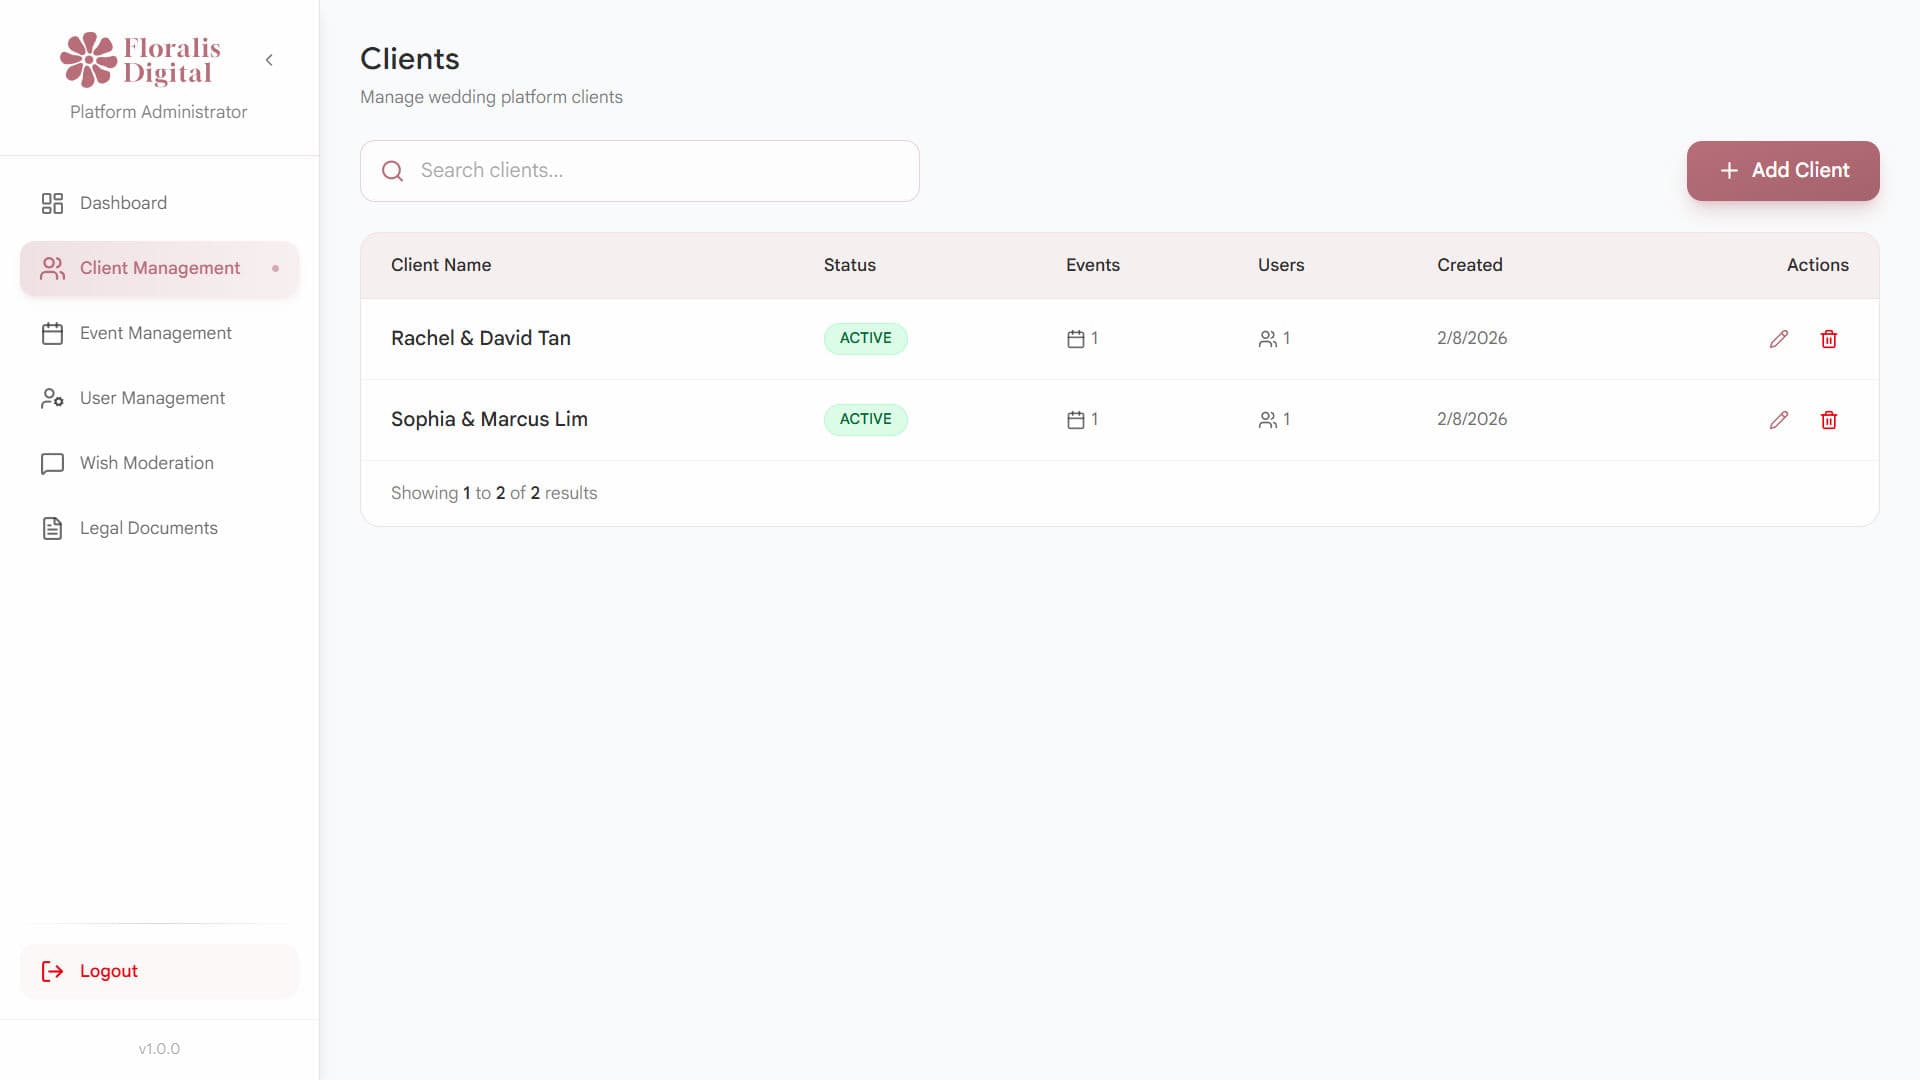Click the Add Client button
Viewport: 1920px width, 1080px height.
click(x=1783, y=171)
